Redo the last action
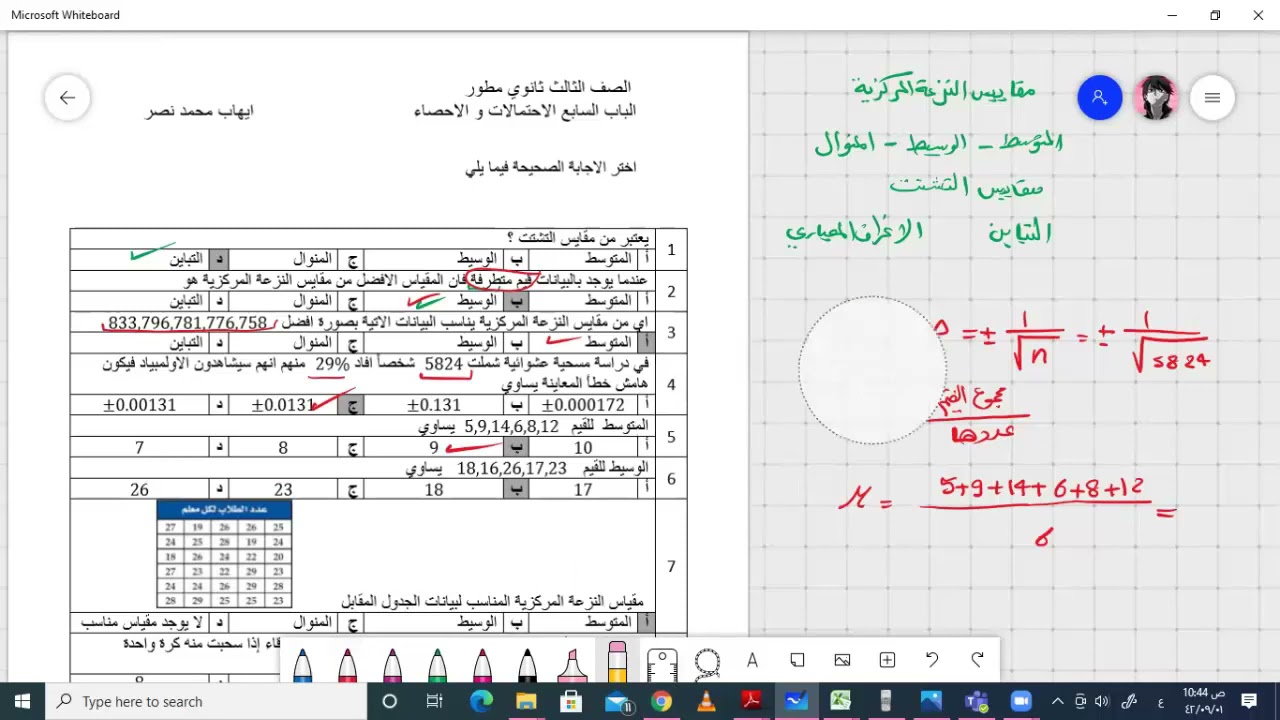The image size is (1280, 720). tap(977, 660)
